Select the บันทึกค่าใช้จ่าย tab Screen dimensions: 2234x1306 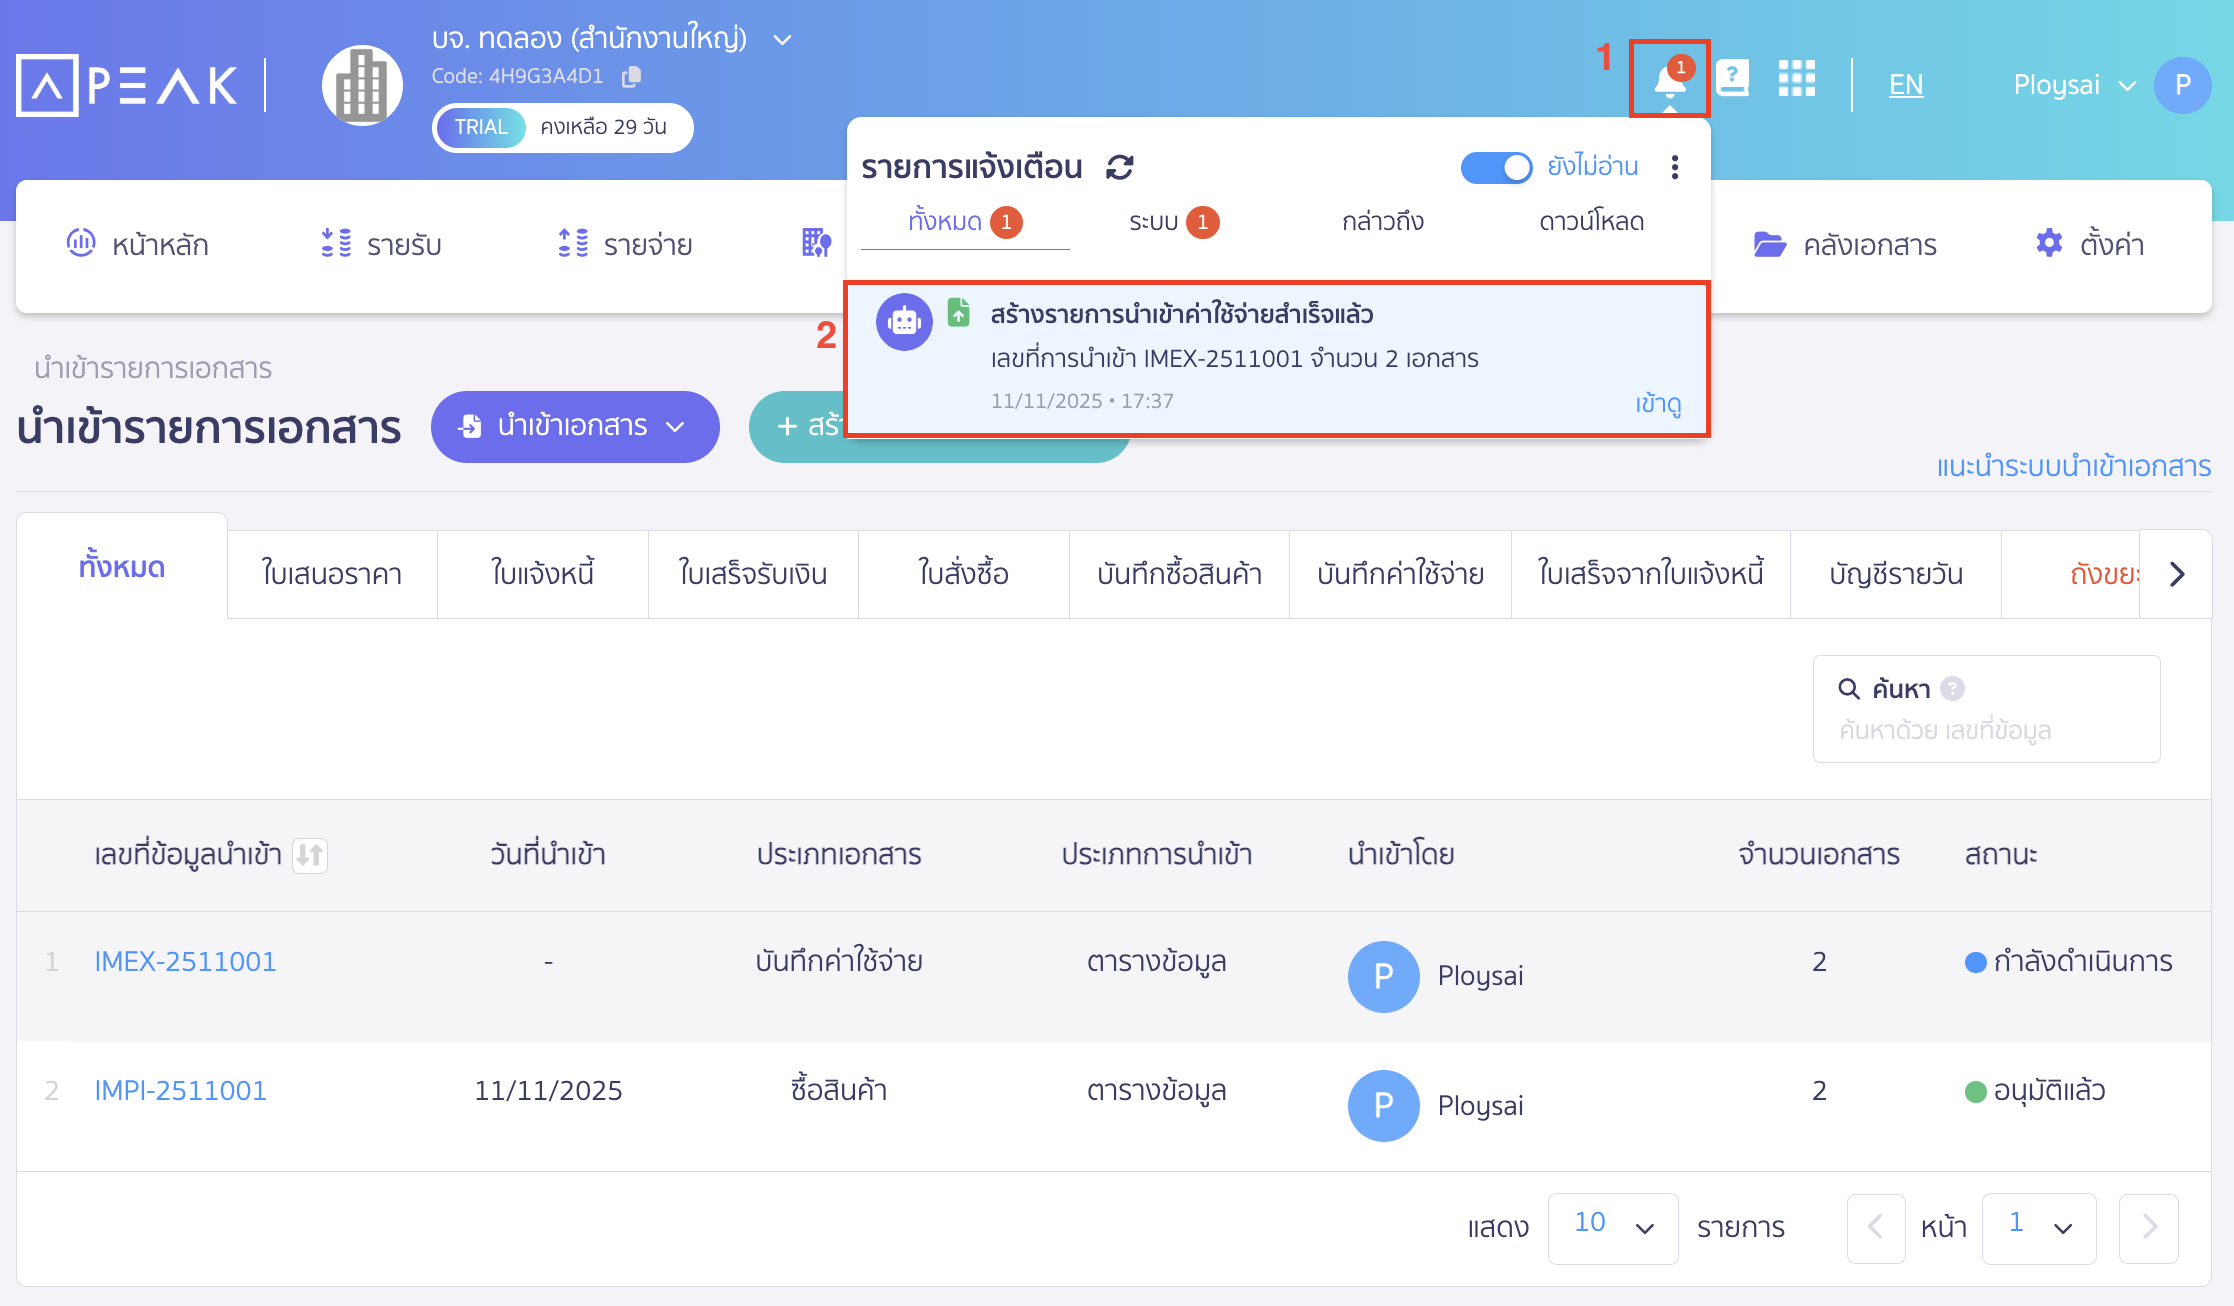point(1399,574)
